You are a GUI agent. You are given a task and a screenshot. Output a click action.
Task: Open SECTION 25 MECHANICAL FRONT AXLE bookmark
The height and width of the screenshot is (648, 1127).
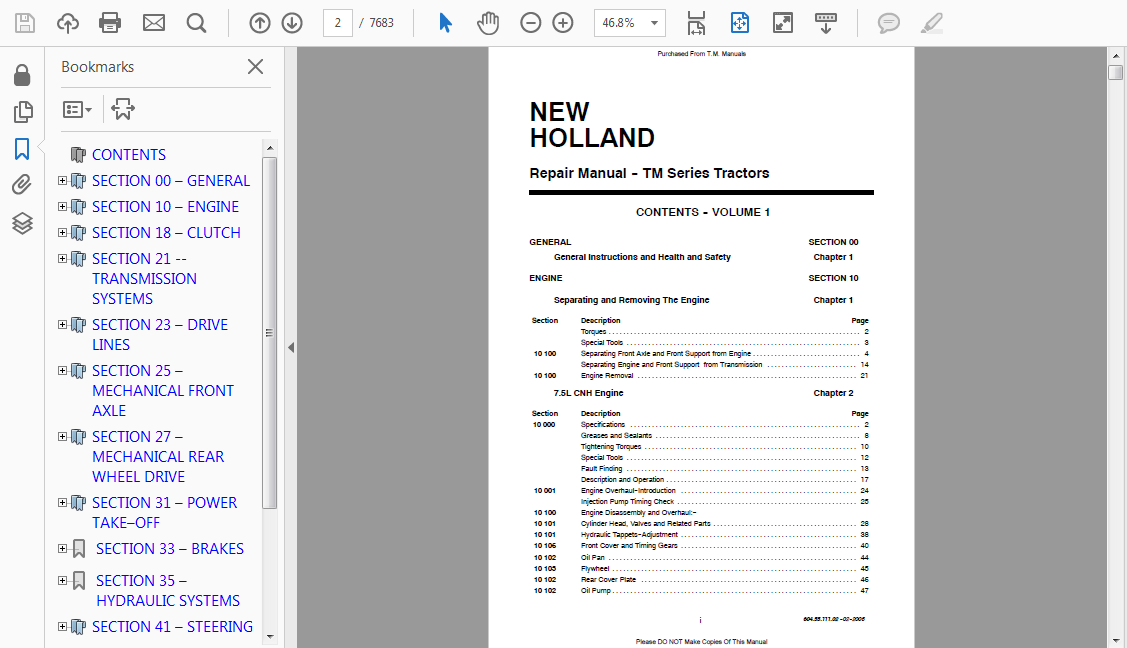pos(163,390)
